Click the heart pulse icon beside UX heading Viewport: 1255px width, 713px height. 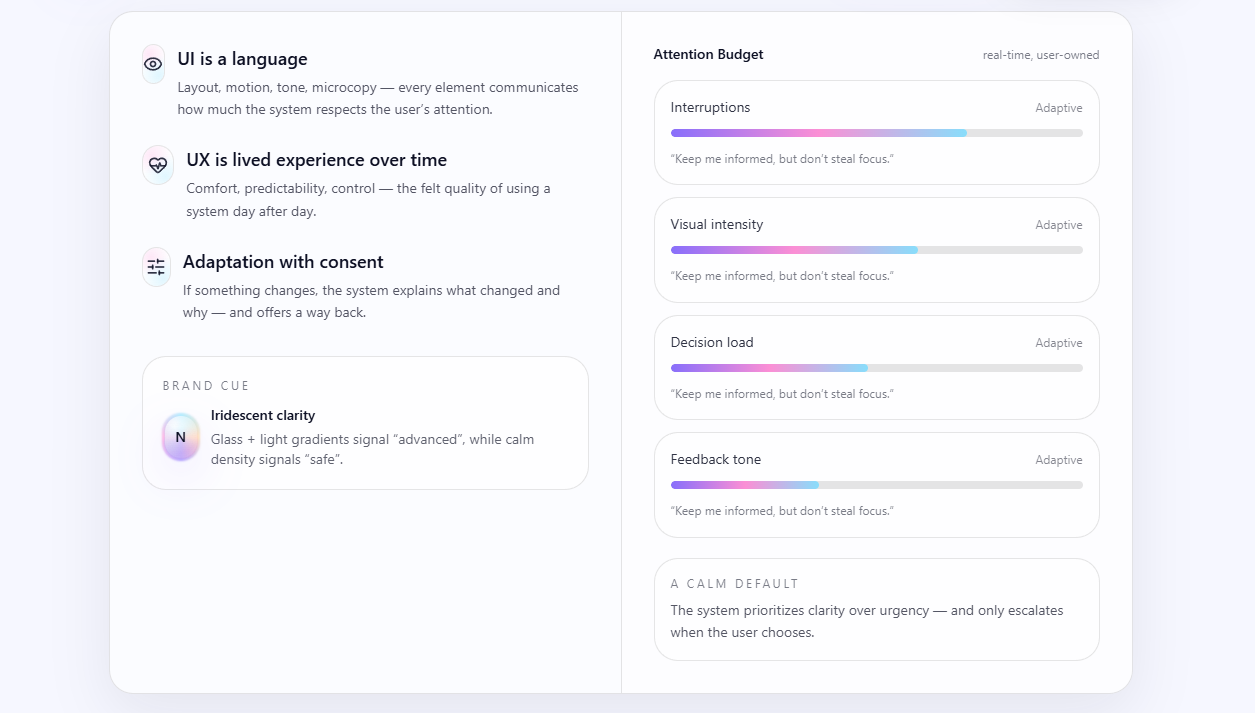158,165
